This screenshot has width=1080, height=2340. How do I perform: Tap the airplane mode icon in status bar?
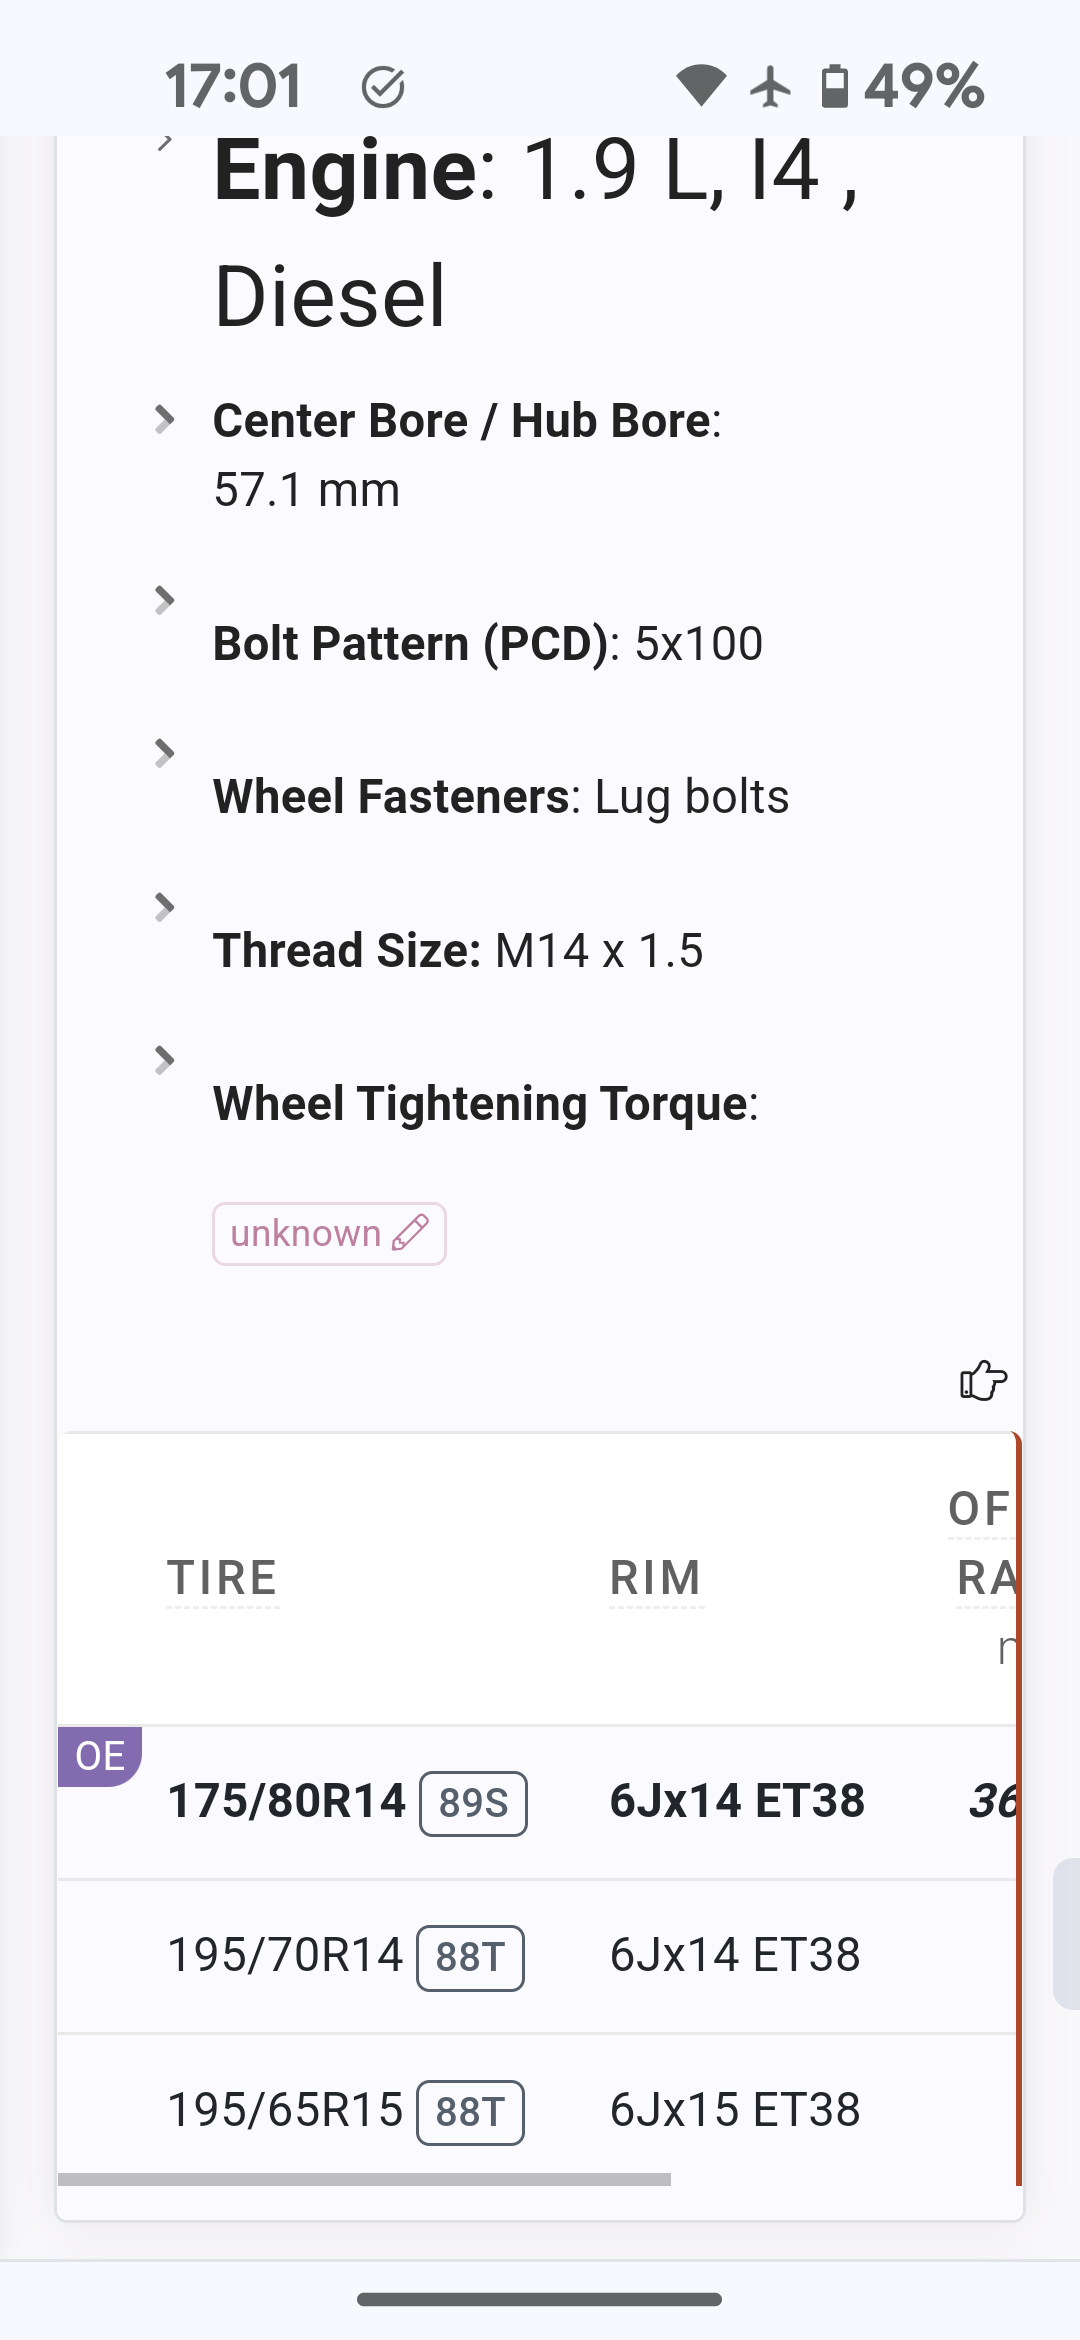point(770,86)
